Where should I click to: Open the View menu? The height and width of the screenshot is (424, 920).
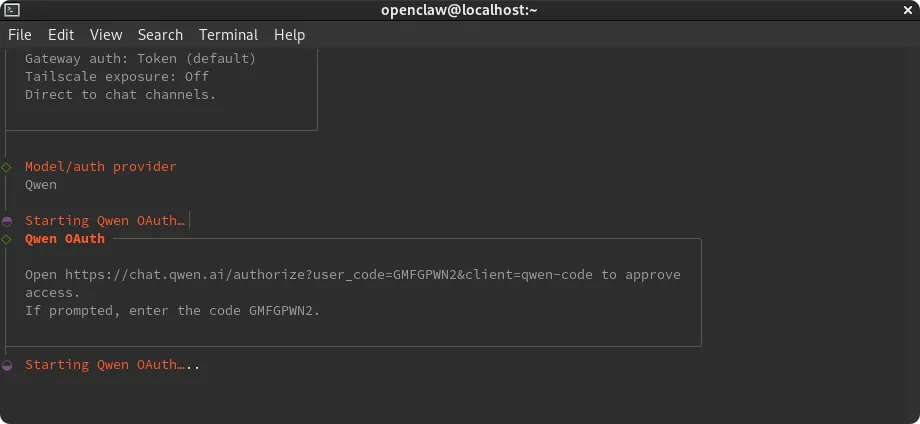point(106,35)
